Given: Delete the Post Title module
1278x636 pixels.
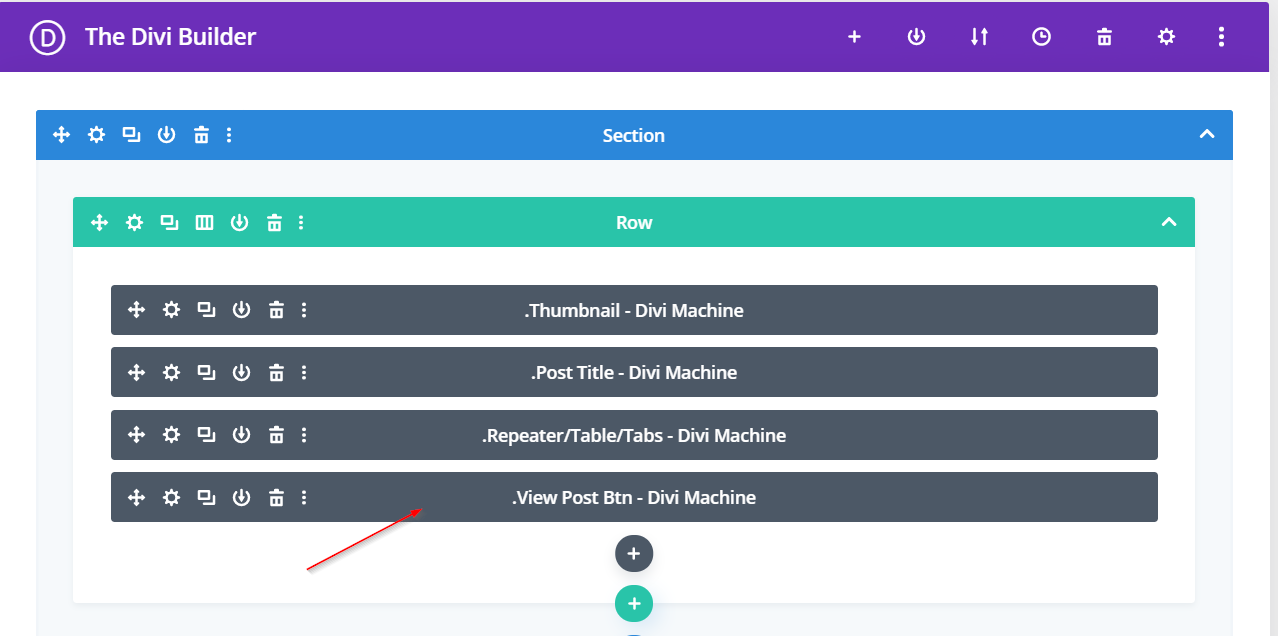Looking at the screenshot, I should 276,372.
